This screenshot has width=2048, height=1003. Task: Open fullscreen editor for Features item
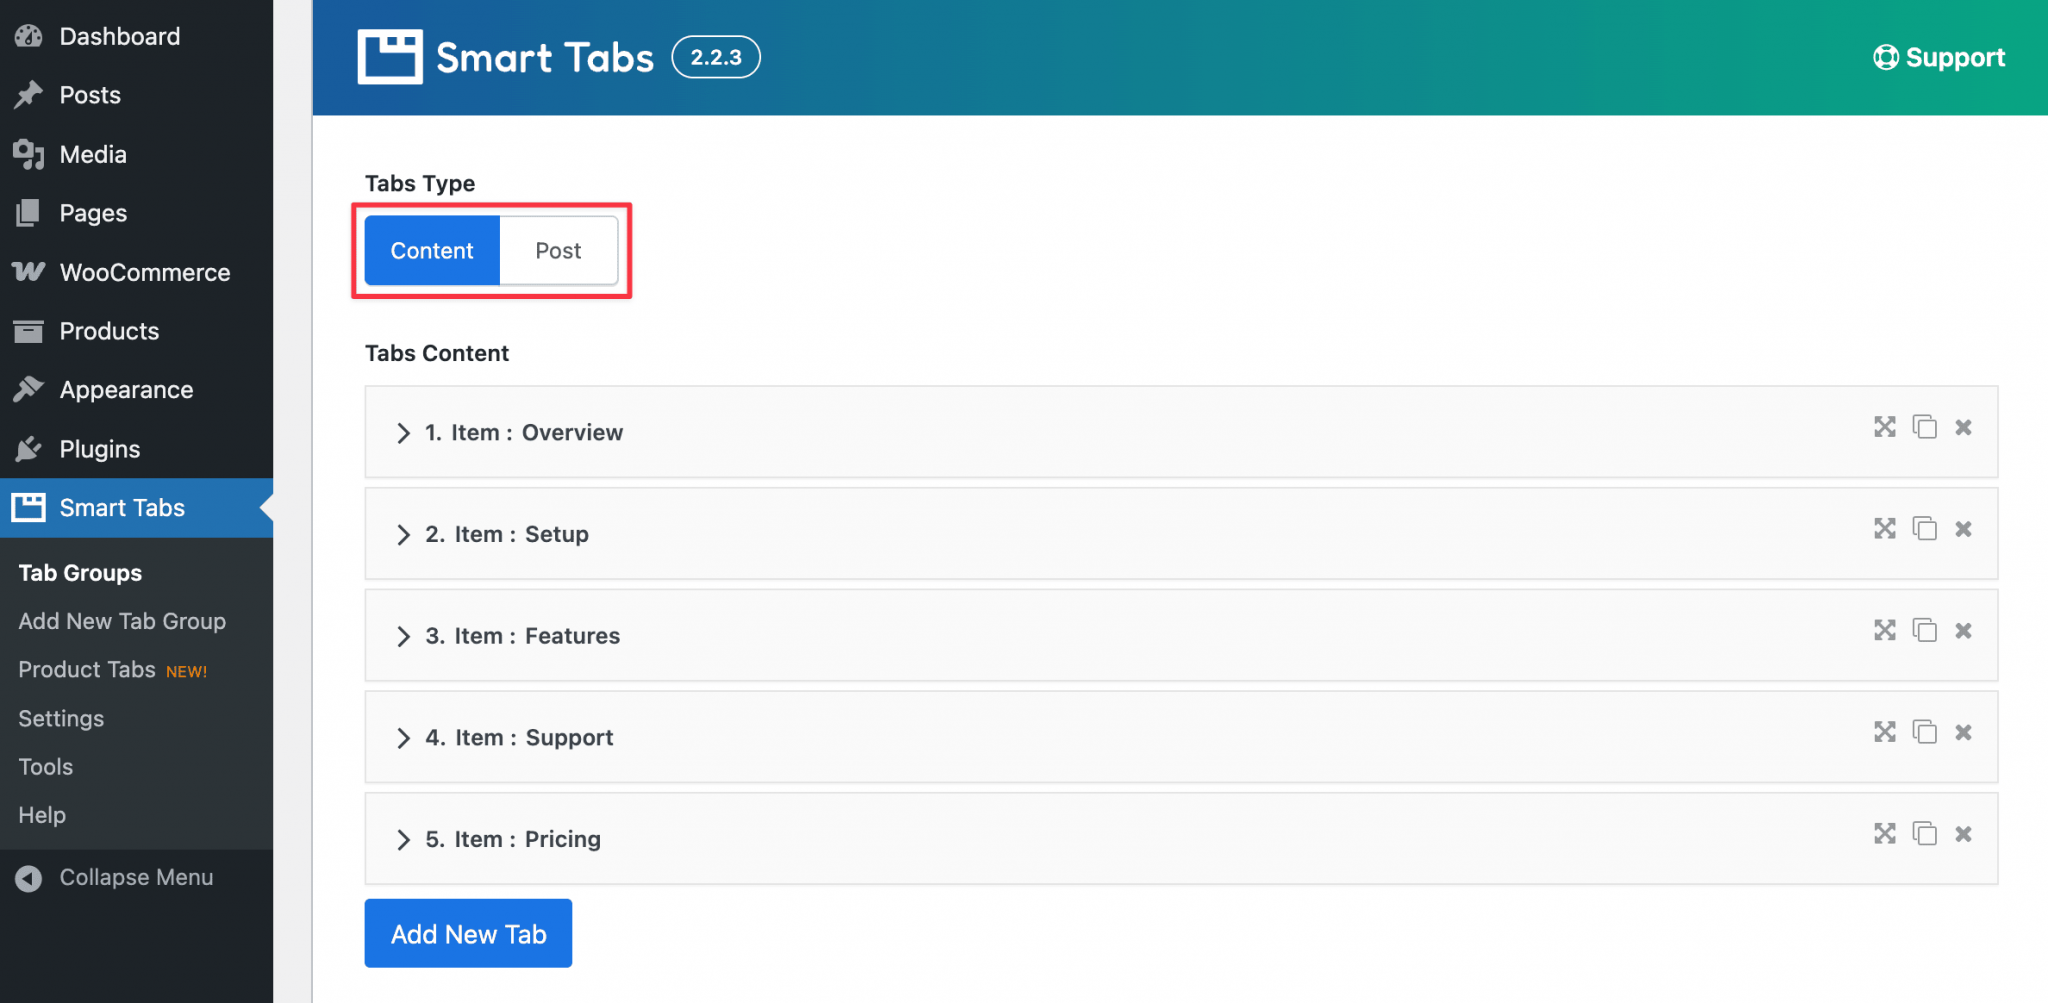(1885, 630)
